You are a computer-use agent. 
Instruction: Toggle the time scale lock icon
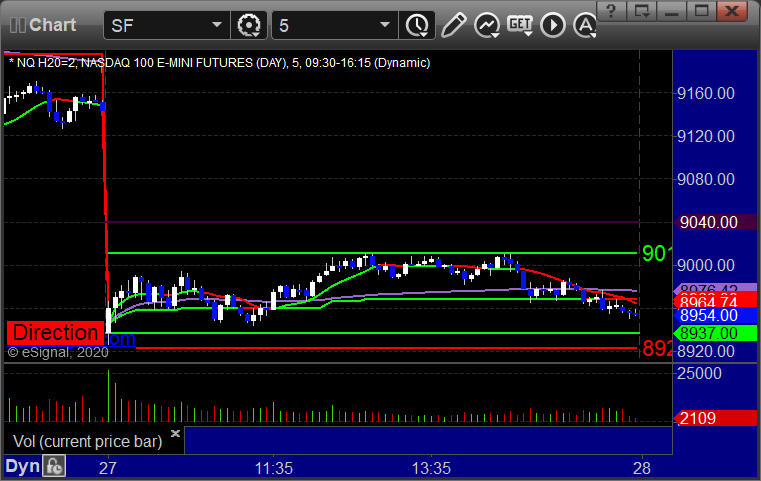point(54,466)
